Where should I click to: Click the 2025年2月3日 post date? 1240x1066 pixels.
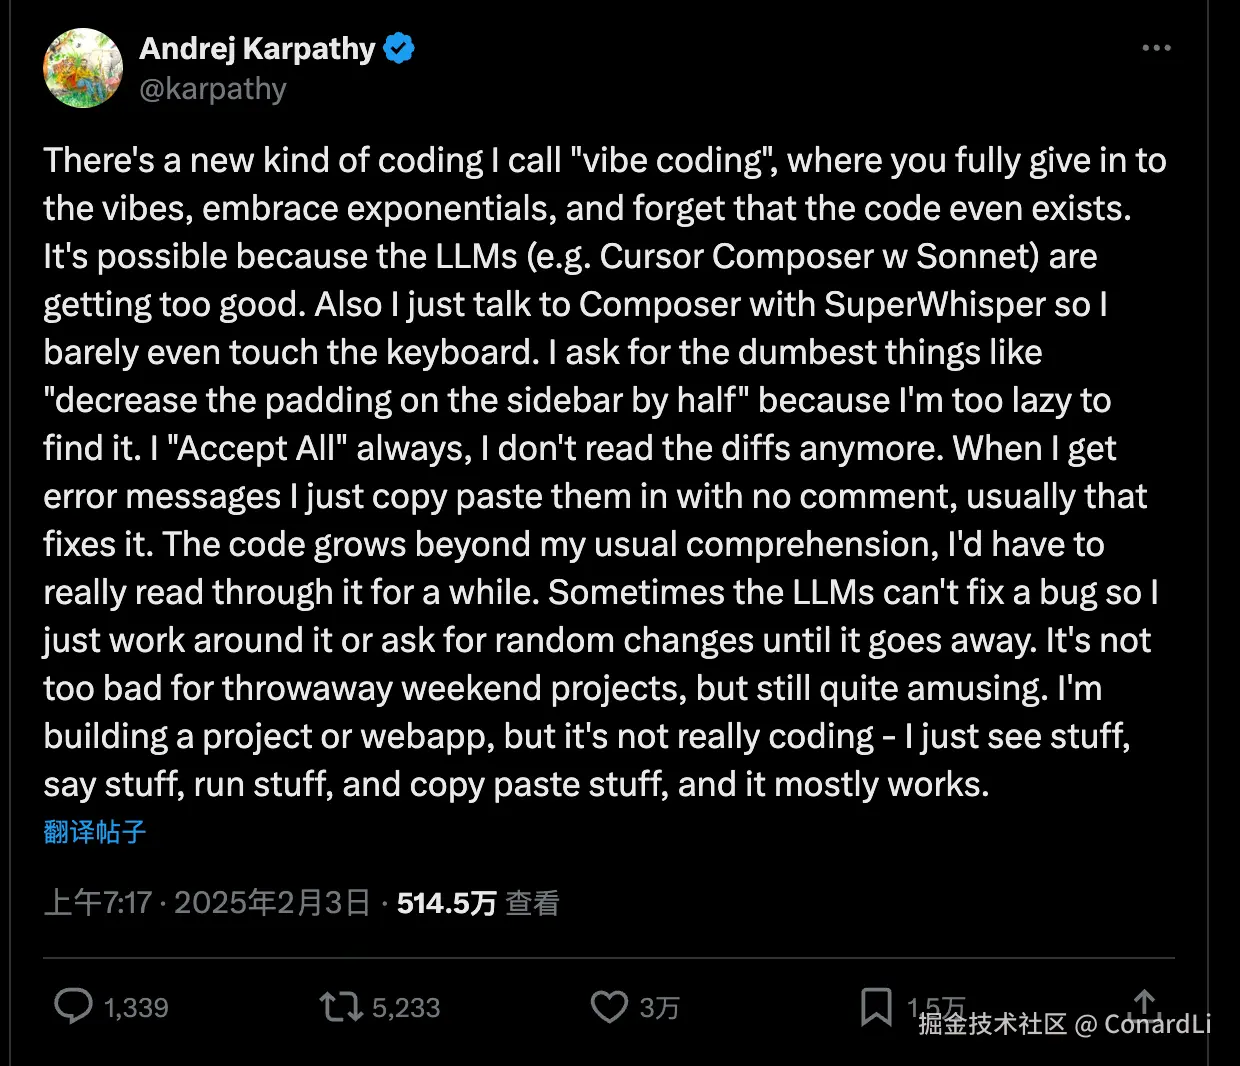coord(272,903)
